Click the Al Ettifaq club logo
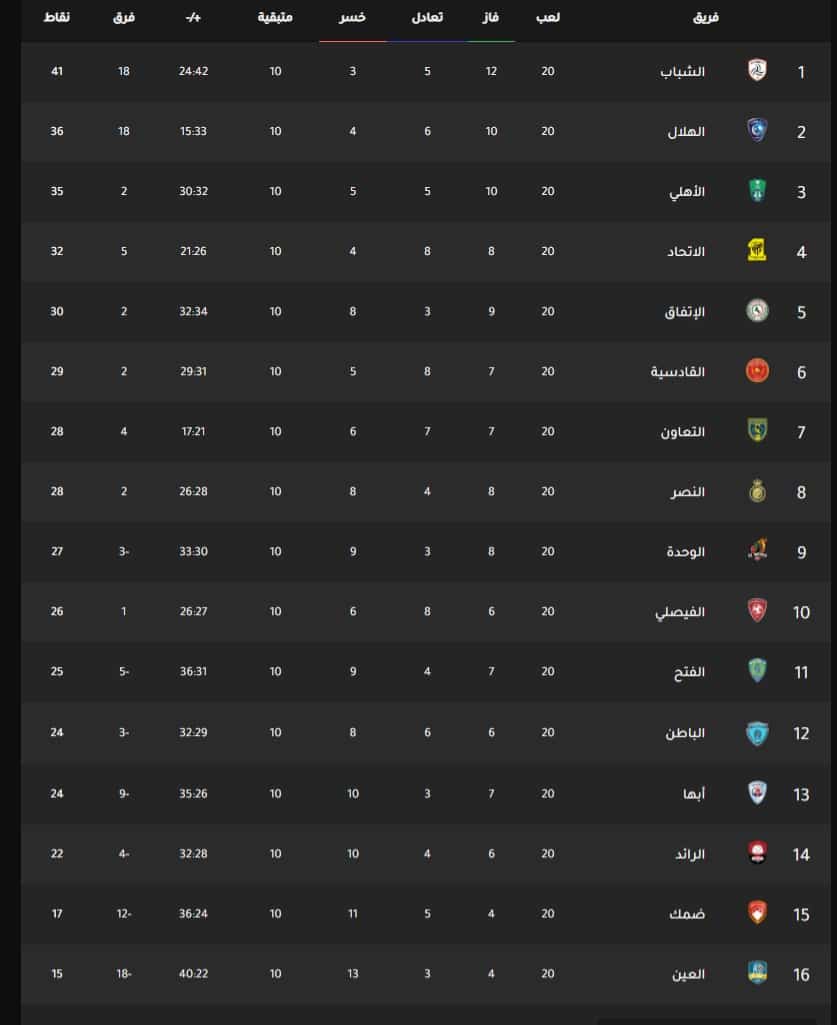This screenshot has width=837, height=1025. click(757, 311)
